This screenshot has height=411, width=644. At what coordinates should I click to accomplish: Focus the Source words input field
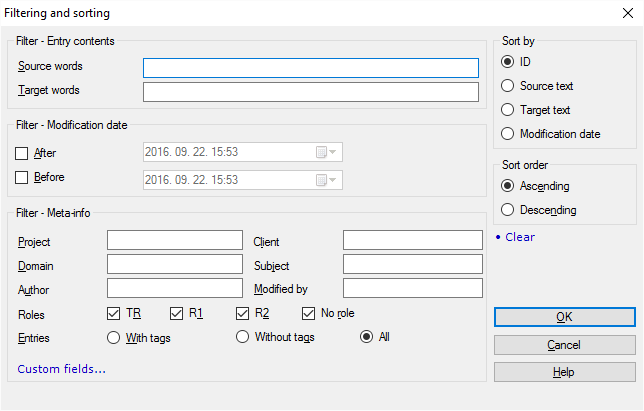click(x=311, y=68)
